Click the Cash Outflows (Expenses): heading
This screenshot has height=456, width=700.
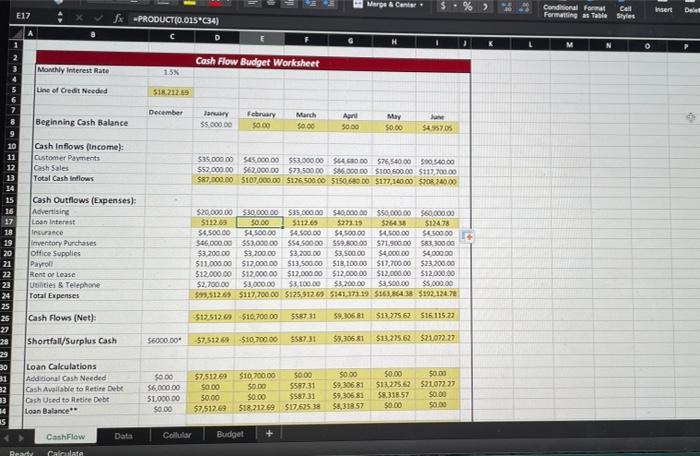click(83, 200)
